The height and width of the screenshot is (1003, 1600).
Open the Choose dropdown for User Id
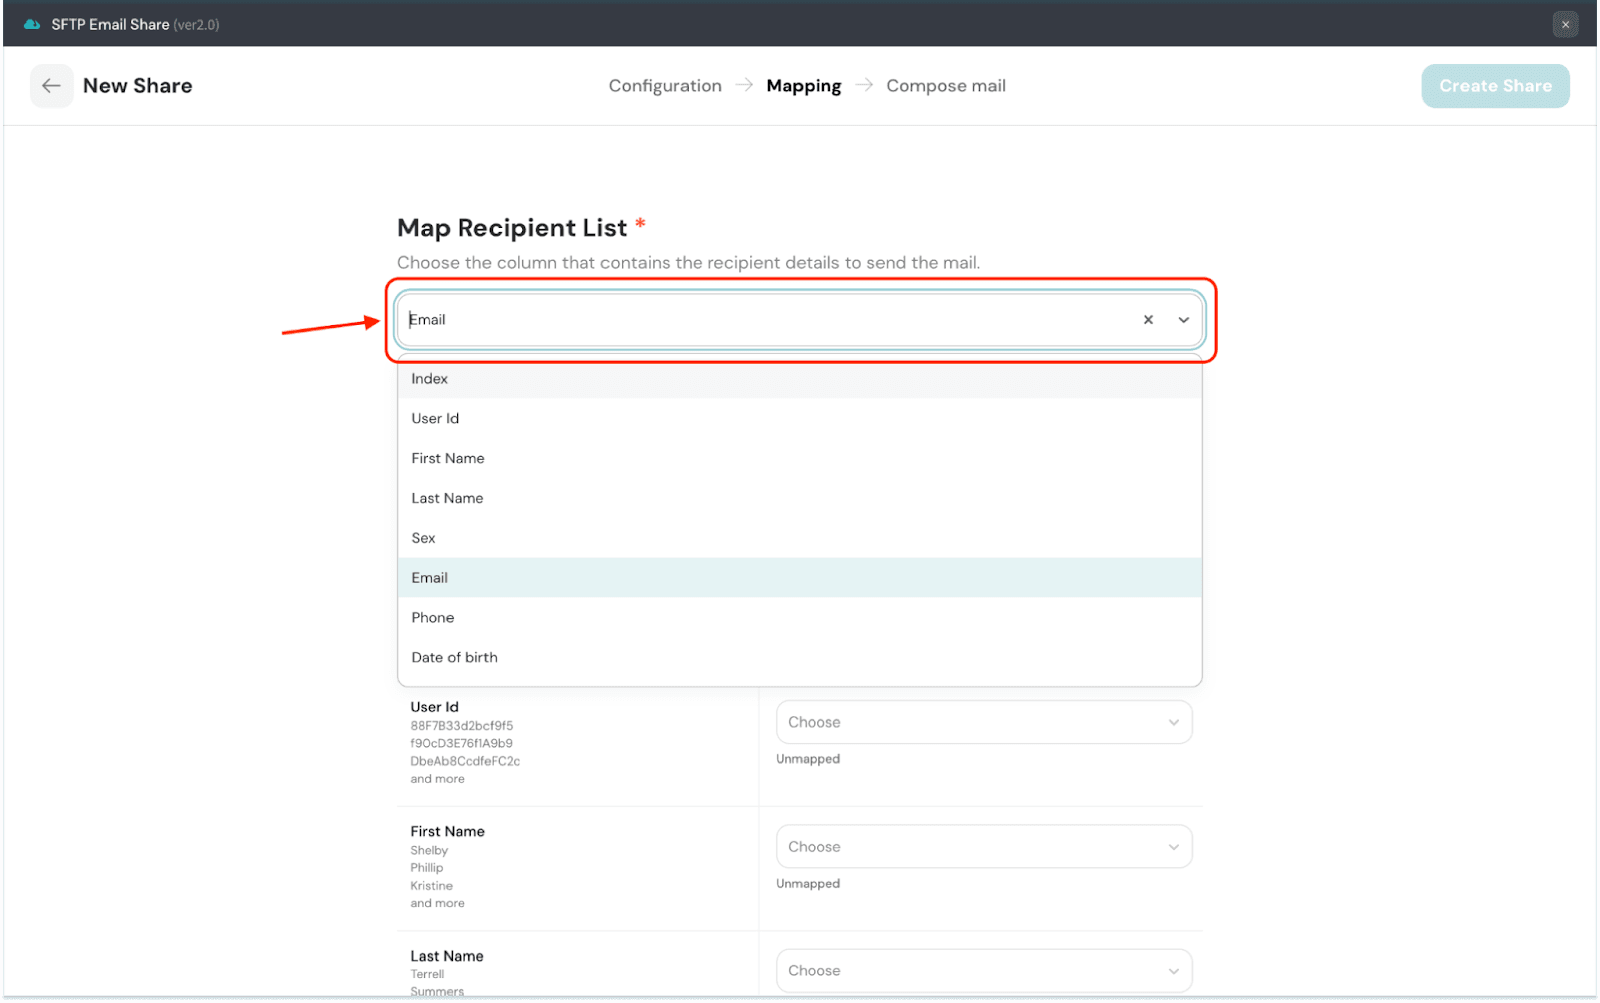click(x=983, y=722)
